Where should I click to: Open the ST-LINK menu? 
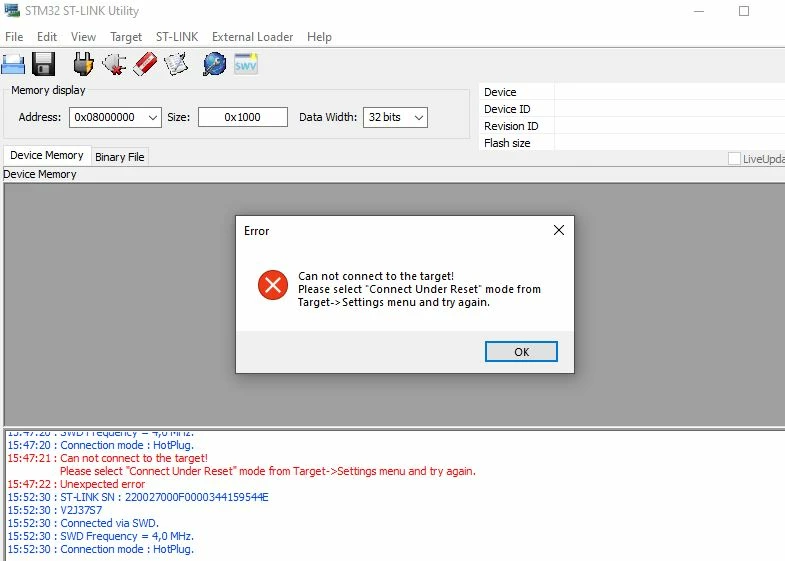point(177,37)
